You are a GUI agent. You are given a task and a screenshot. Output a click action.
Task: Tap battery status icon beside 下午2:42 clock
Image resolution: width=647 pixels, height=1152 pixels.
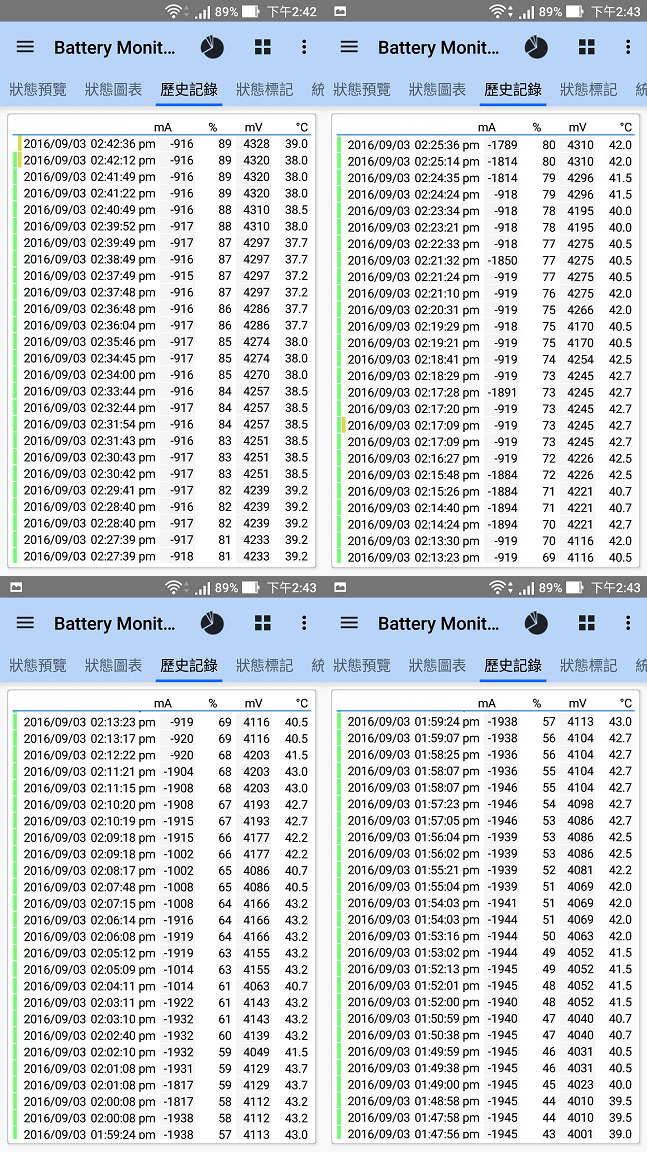pyautogui.click(x=251, y=11)
